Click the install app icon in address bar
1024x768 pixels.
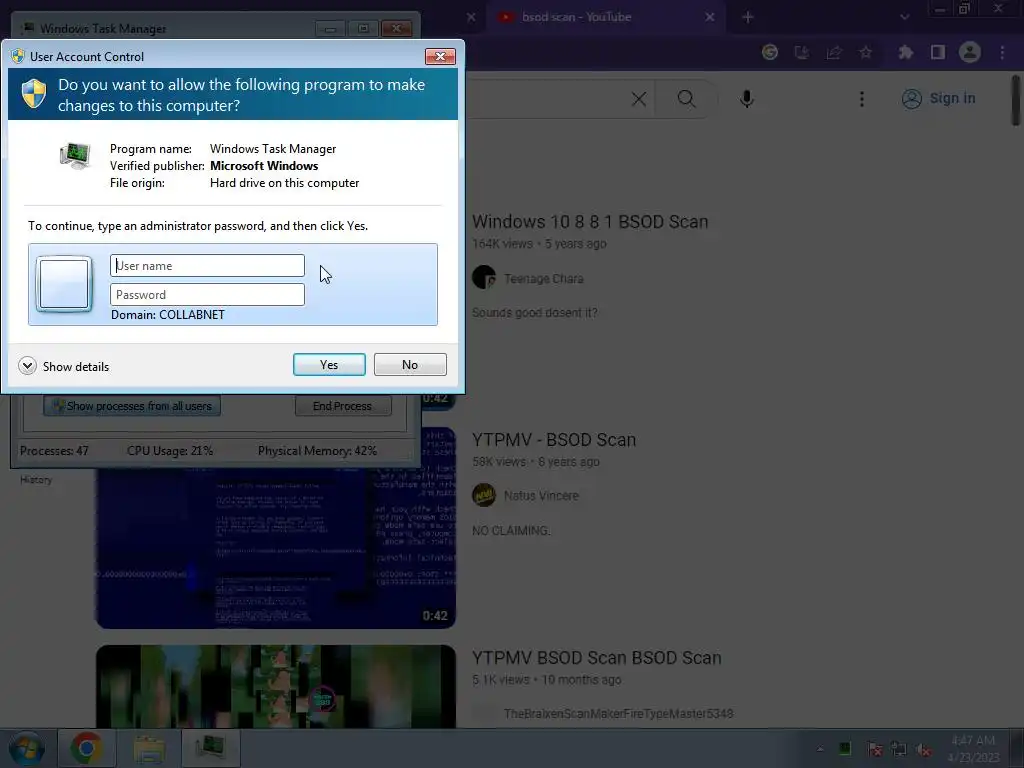pyautogui.click(x=801, y=52)
